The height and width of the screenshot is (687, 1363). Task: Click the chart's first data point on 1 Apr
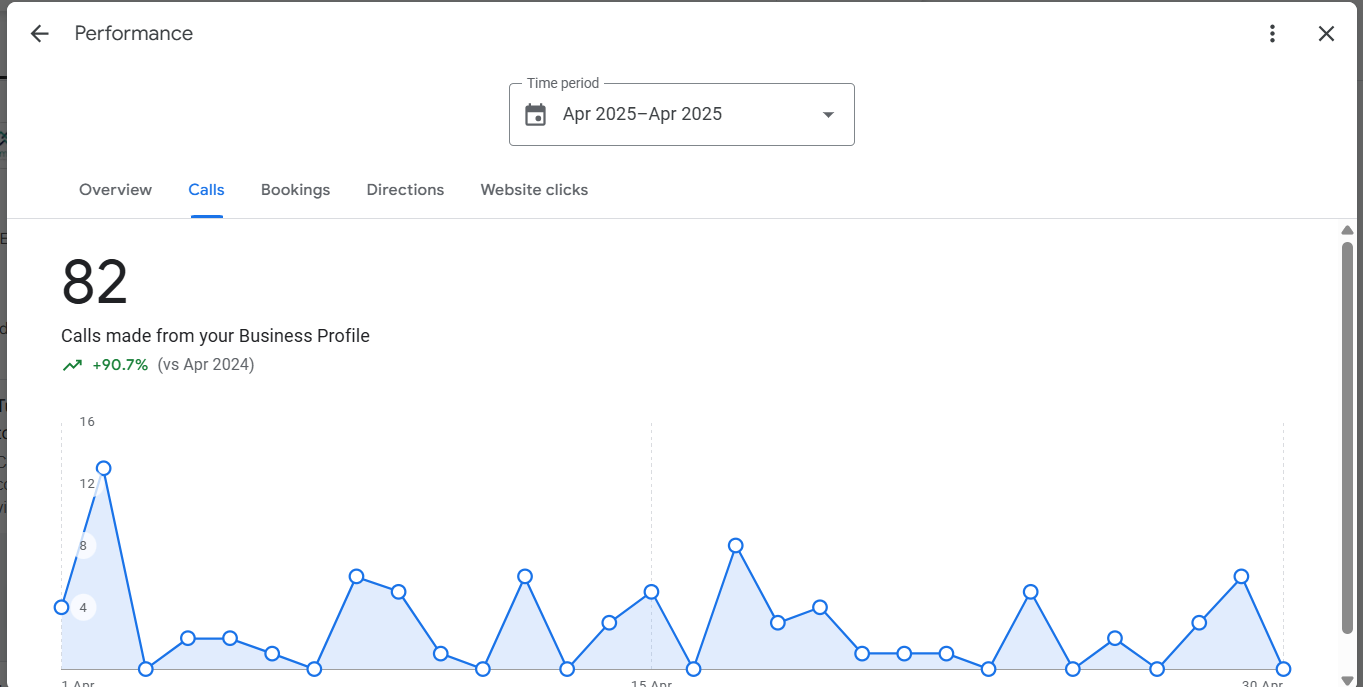click(61, 607)
